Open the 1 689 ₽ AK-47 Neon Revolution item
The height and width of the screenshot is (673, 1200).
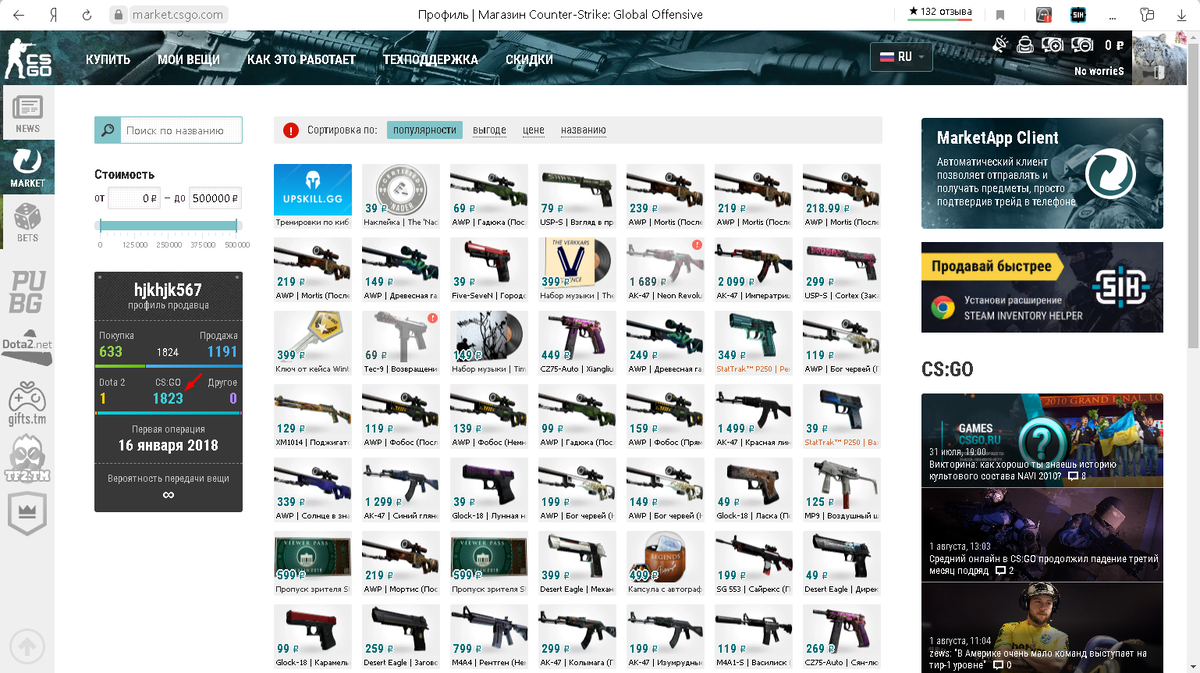[x=665, y=269]
